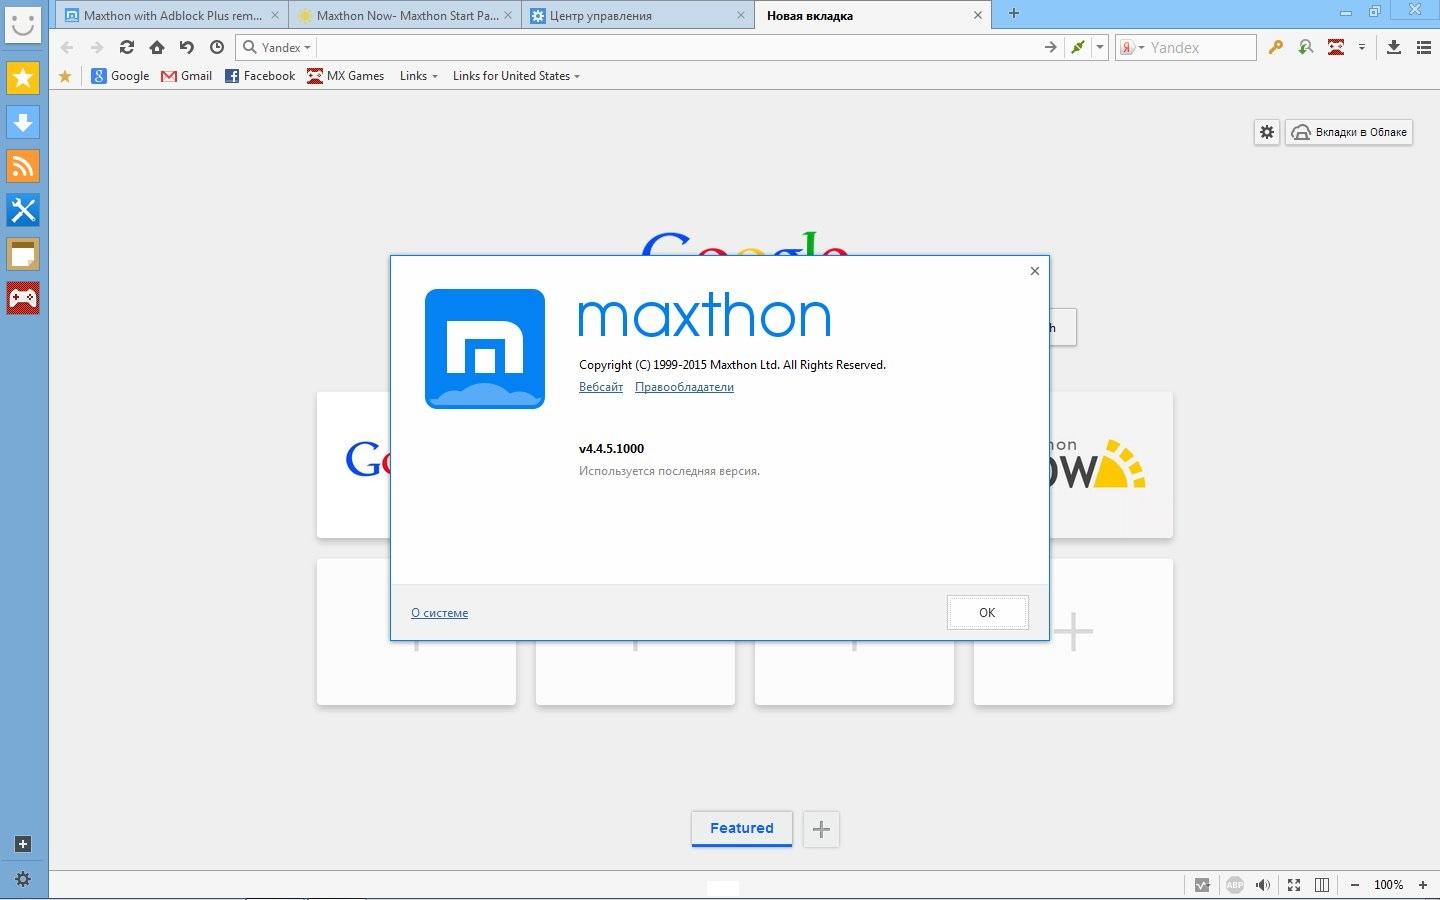
Task: Click the 100% zoom level
Action: pos(1388,885)
